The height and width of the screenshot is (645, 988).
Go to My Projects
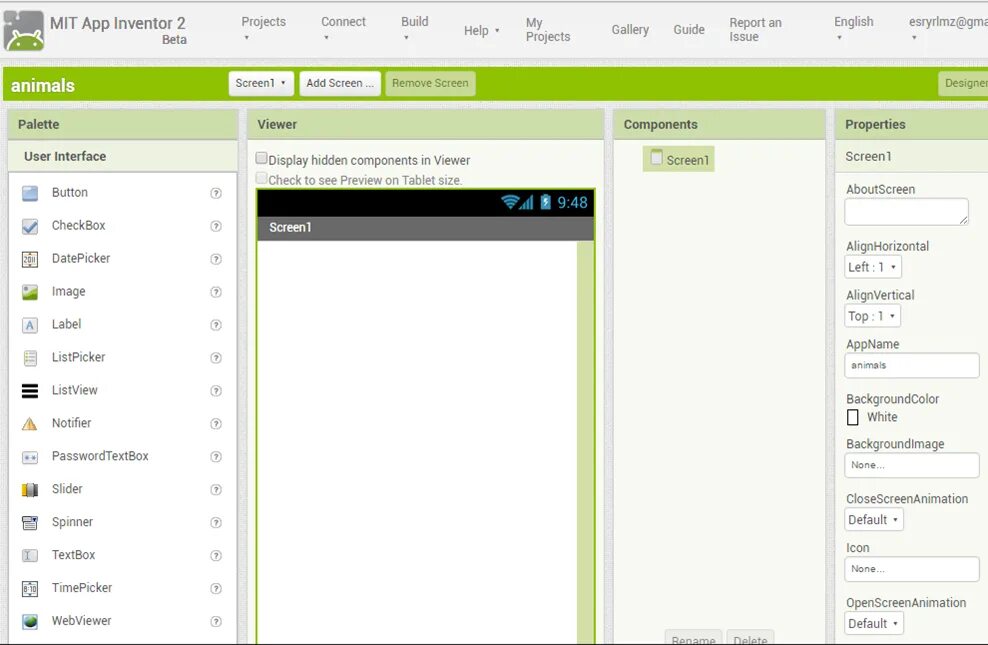tap(548, 30)
